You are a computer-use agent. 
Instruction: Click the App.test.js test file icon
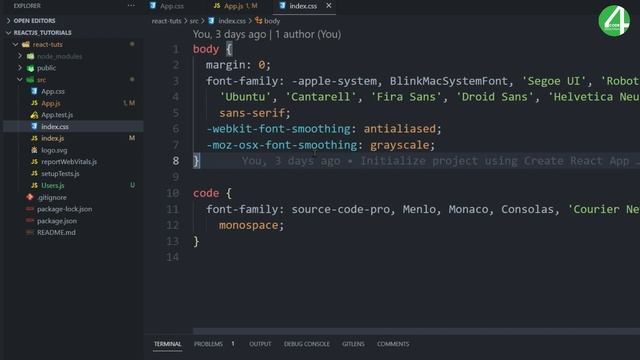click(34, 115)
